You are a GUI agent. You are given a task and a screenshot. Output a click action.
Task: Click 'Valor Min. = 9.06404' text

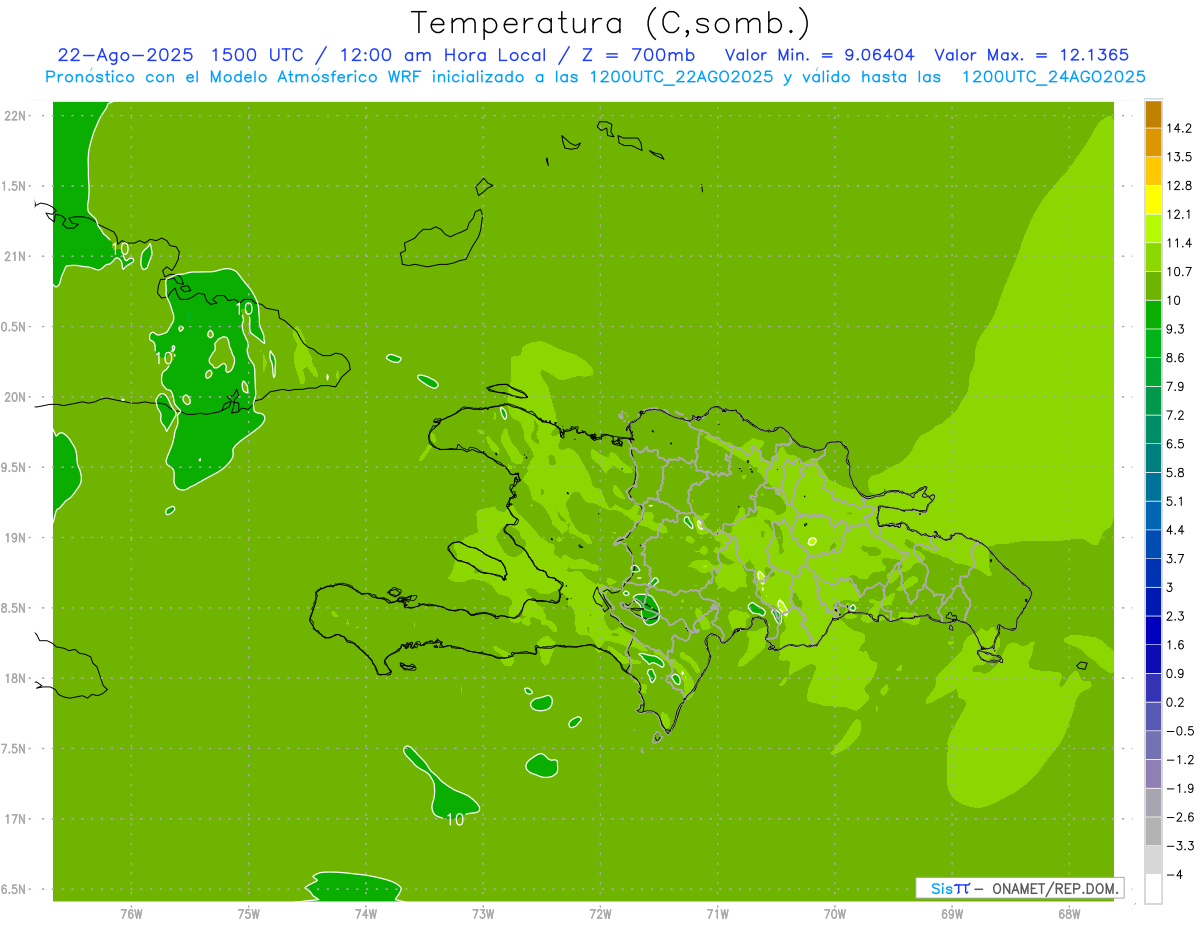(819, 55)
